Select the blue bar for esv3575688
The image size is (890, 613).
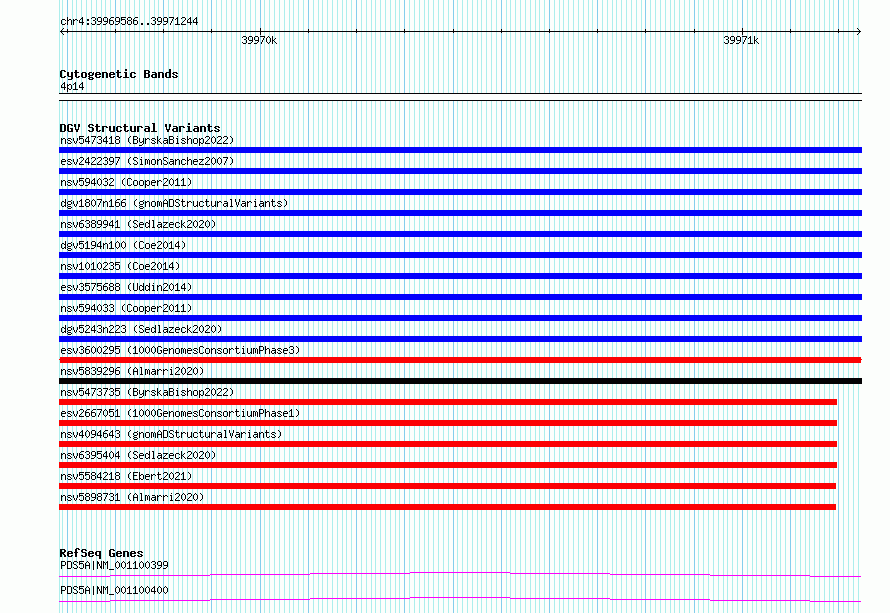[x=460, y=297]
